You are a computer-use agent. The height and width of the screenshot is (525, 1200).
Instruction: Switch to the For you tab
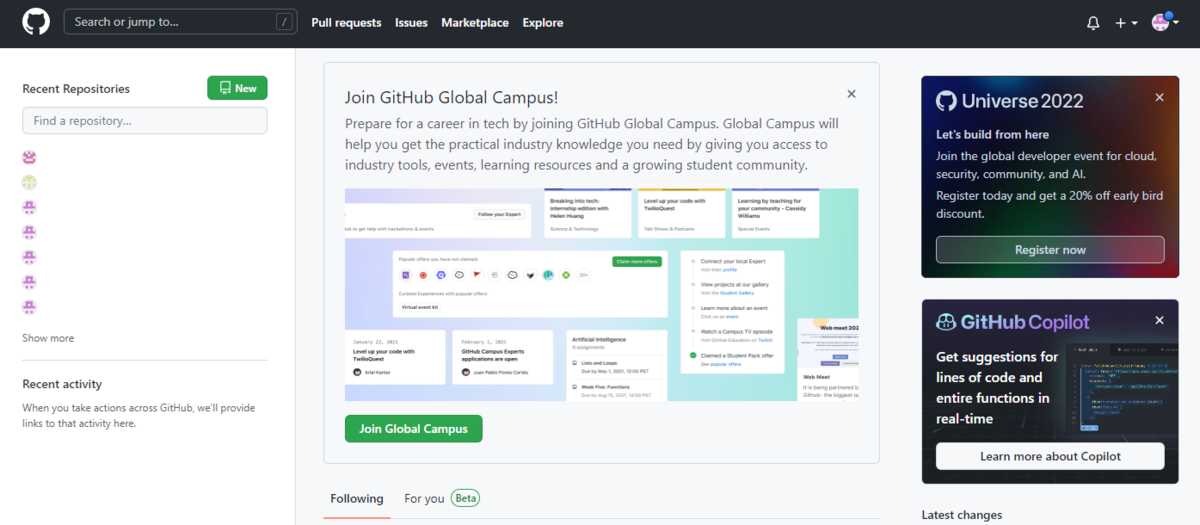(x=424, y=498)
